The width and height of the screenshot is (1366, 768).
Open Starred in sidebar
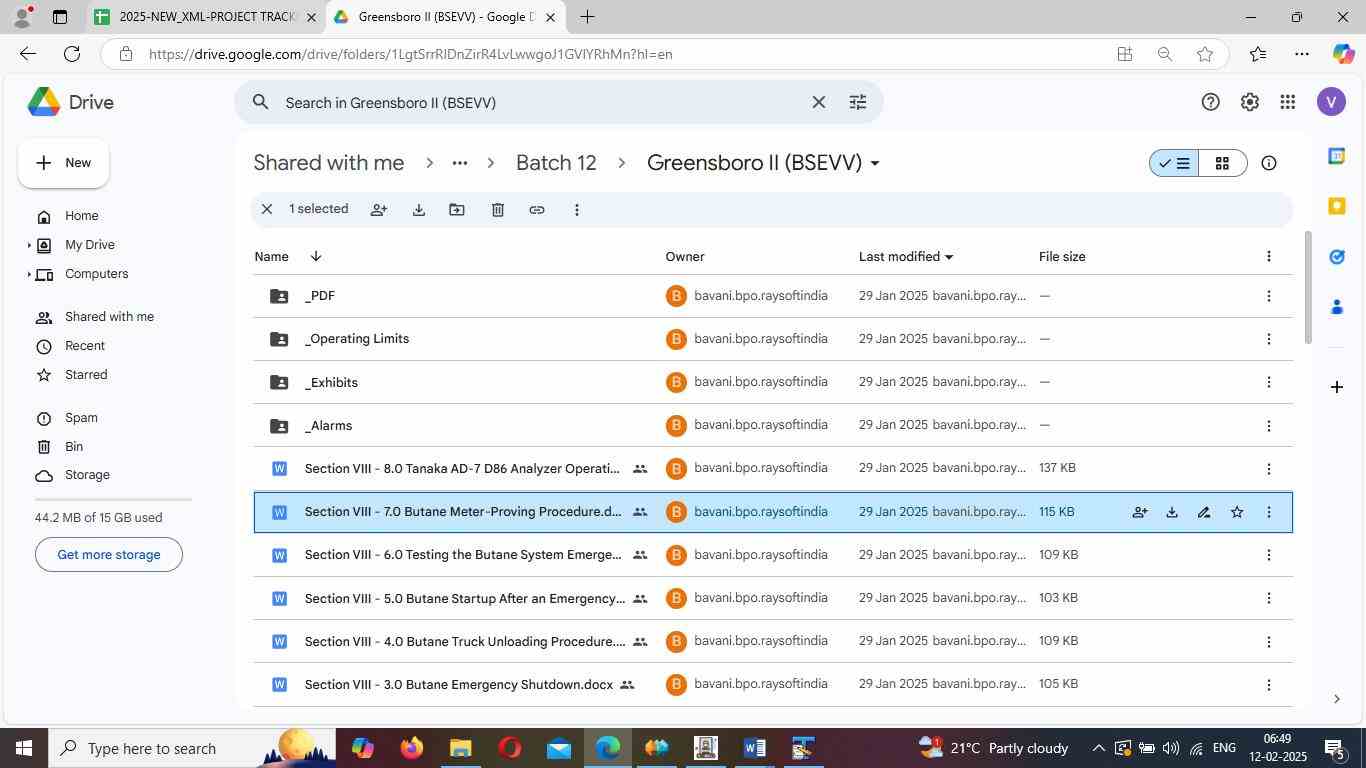point(86,375)
